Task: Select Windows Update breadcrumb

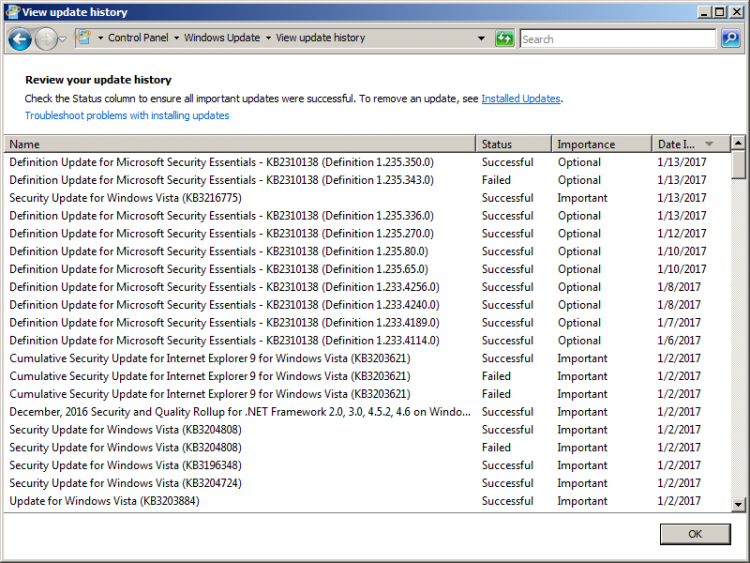Action: point(222,38)
